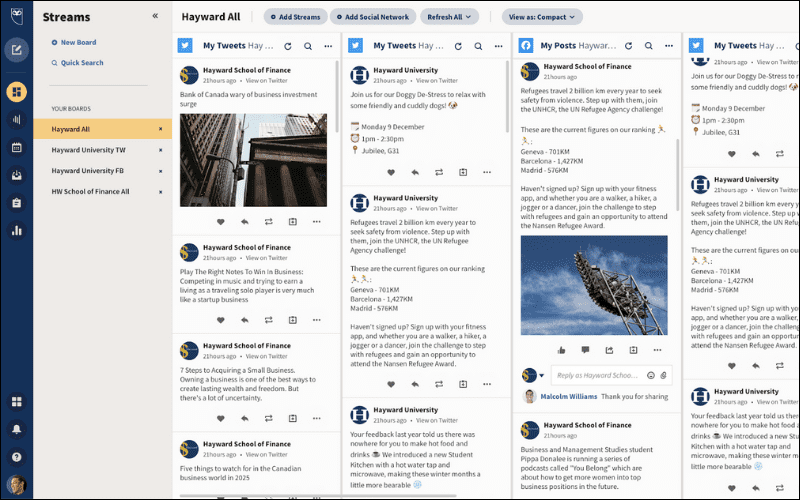
Task: Collapse the Streams side panel
Action: (x=155, y=16)
